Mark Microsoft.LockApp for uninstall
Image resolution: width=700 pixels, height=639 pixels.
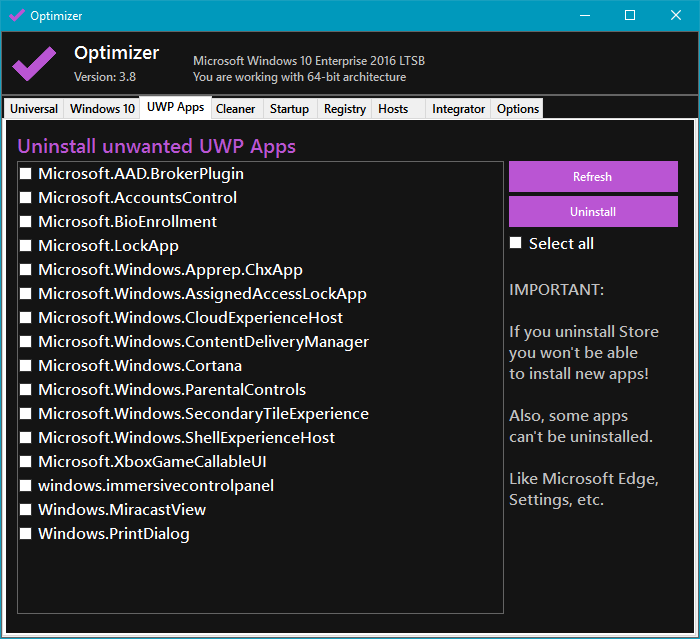(x=26, y=246)
